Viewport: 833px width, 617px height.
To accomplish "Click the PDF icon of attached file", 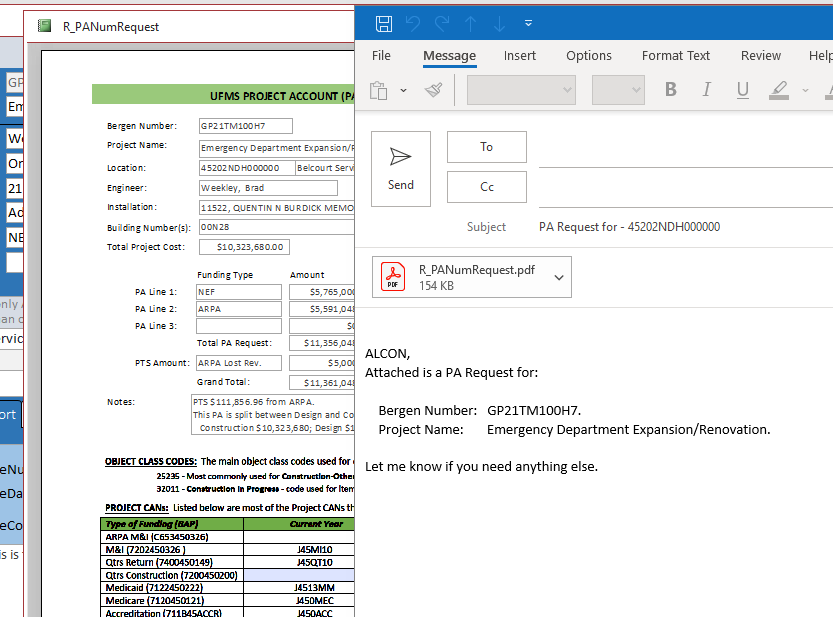I will coord(394,277).
